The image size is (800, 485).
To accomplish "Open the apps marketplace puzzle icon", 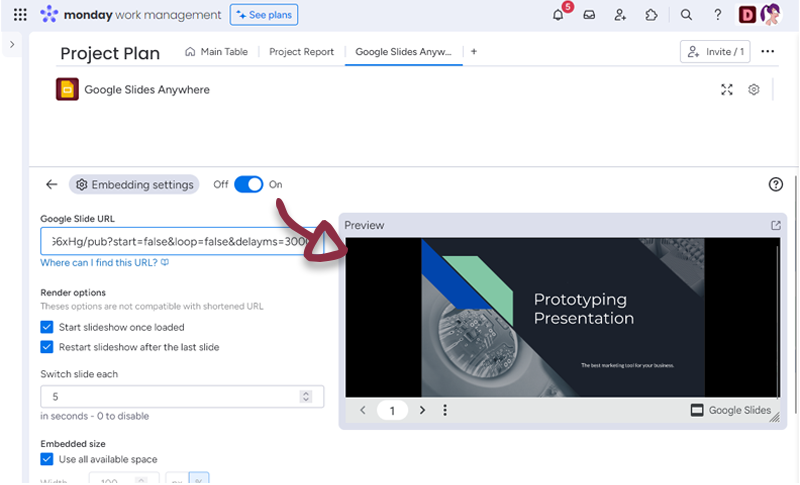I will tap(652, 15).
